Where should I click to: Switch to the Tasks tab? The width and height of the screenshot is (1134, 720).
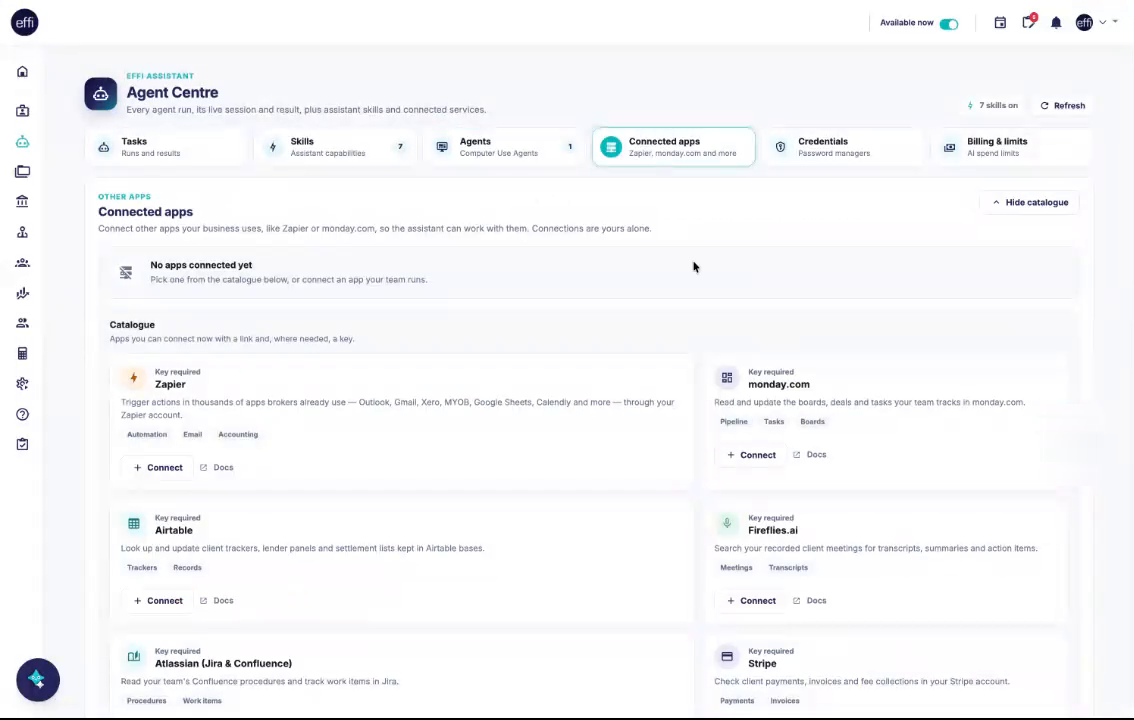click(x=166, y=147)
